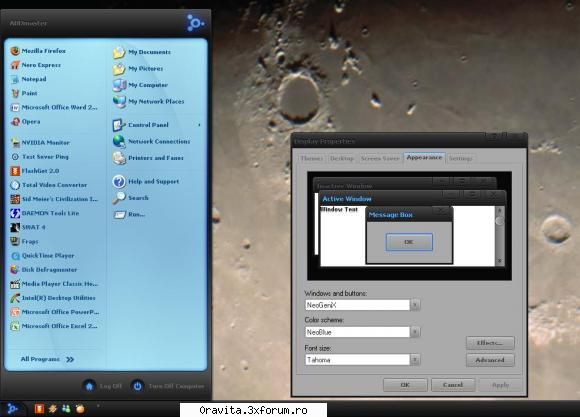
Task: Open My Network Places
Action: [148, 101]
